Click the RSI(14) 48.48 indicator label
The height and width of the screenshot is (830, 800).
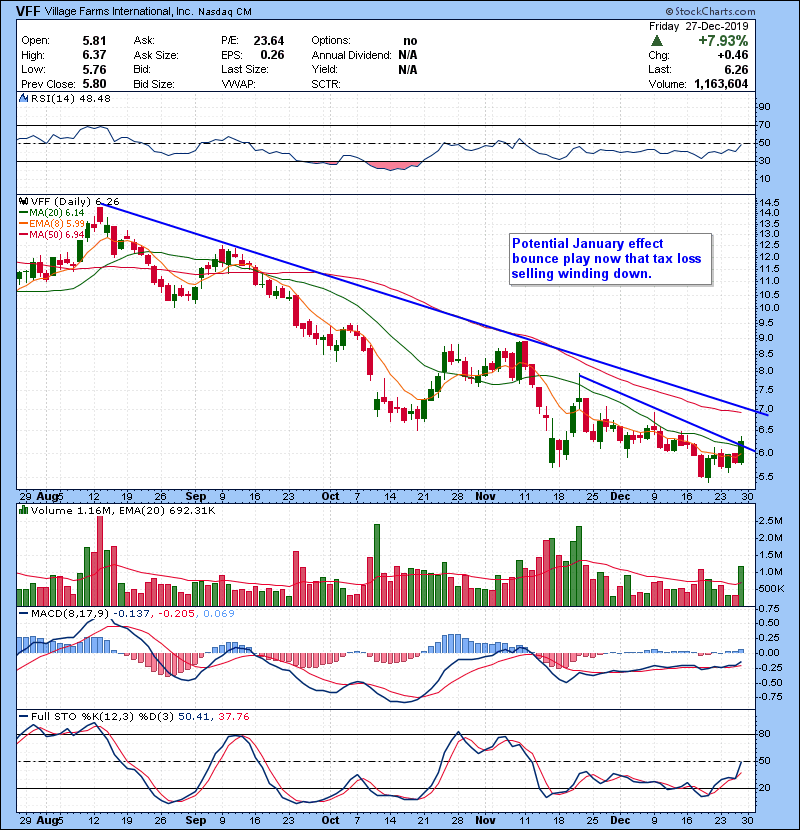(x=71, y=98)
